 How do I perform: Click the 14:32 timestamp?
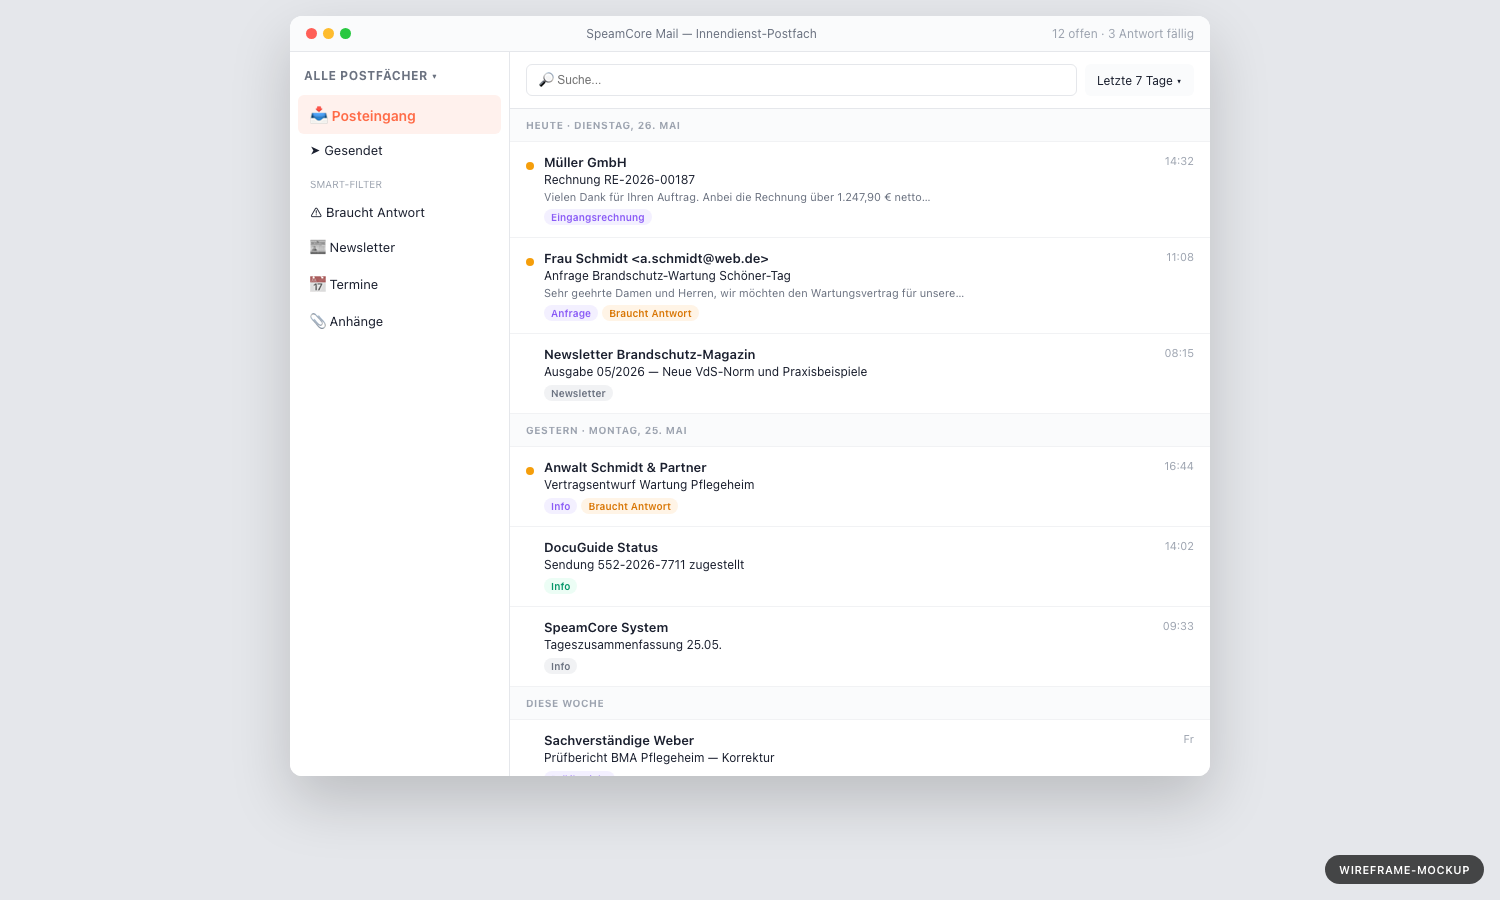(1179, 161)
